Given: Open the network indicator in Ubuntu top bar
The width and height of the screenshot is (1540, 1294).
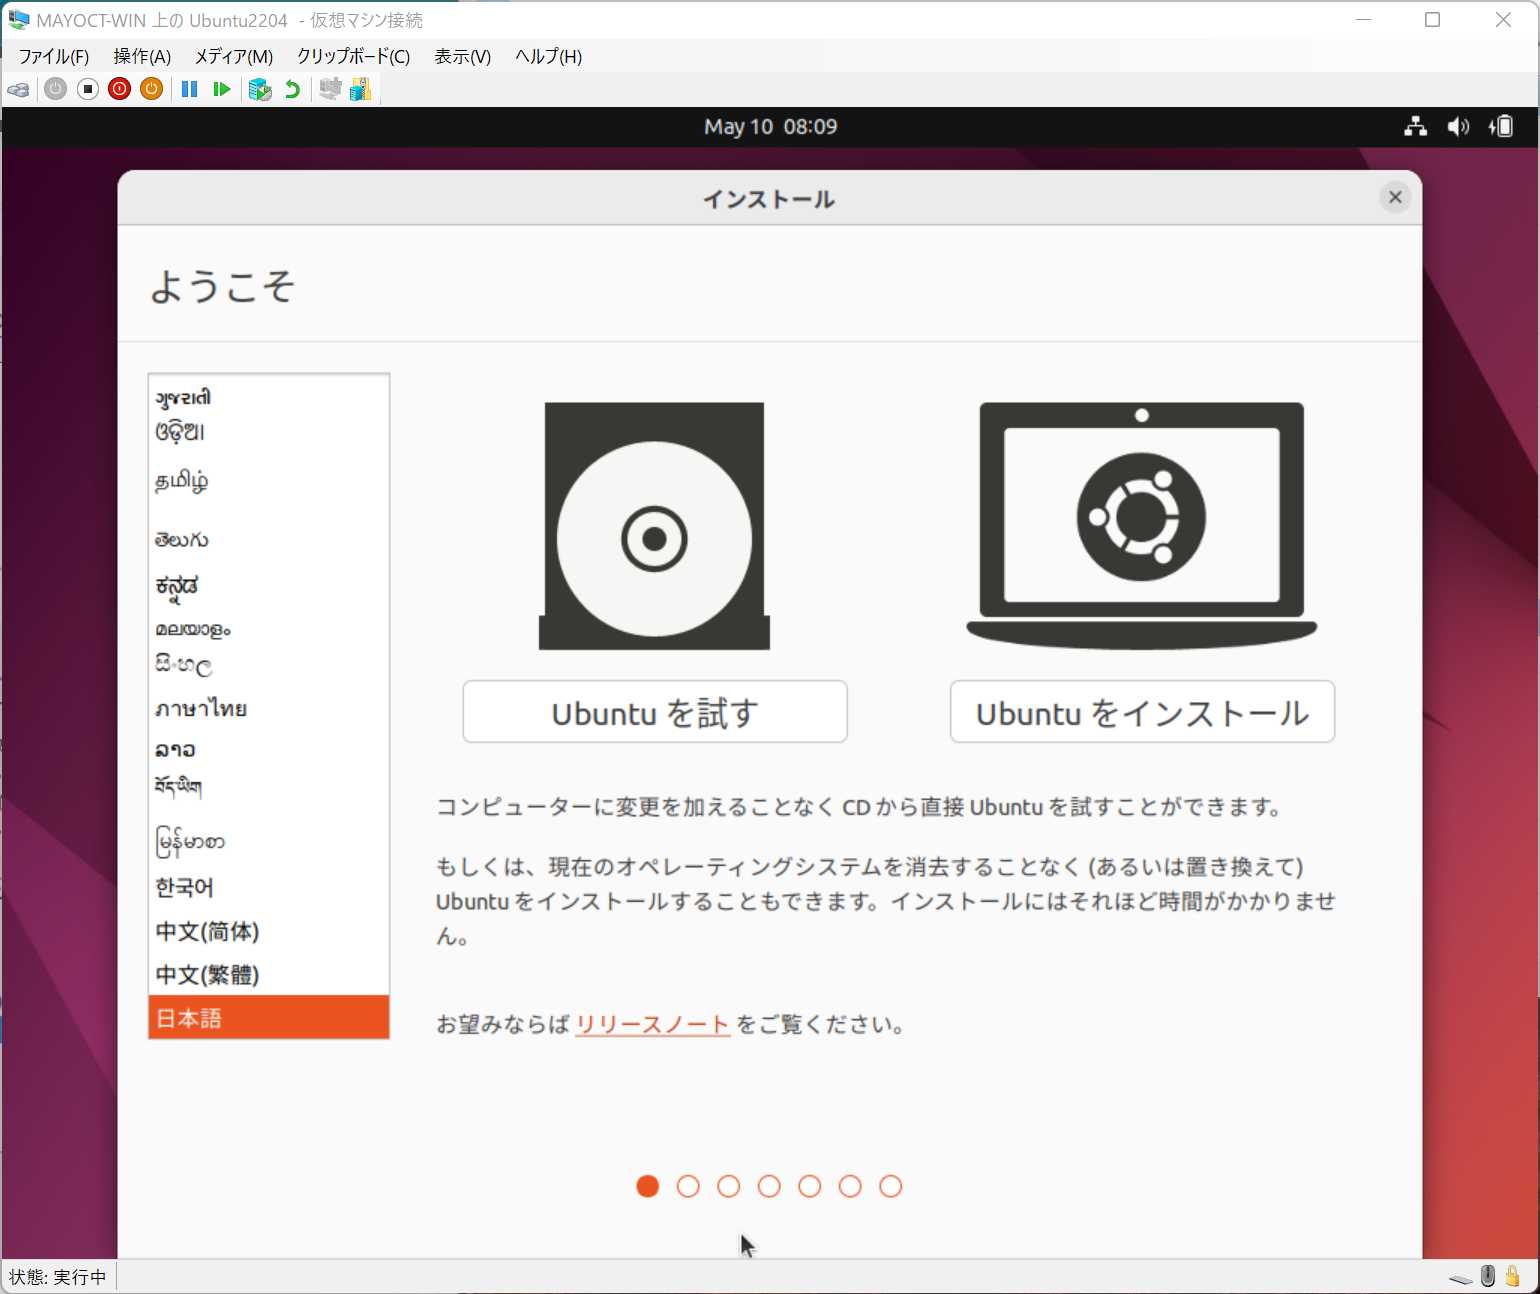Looking at the screenshot, I should 1415,126.
